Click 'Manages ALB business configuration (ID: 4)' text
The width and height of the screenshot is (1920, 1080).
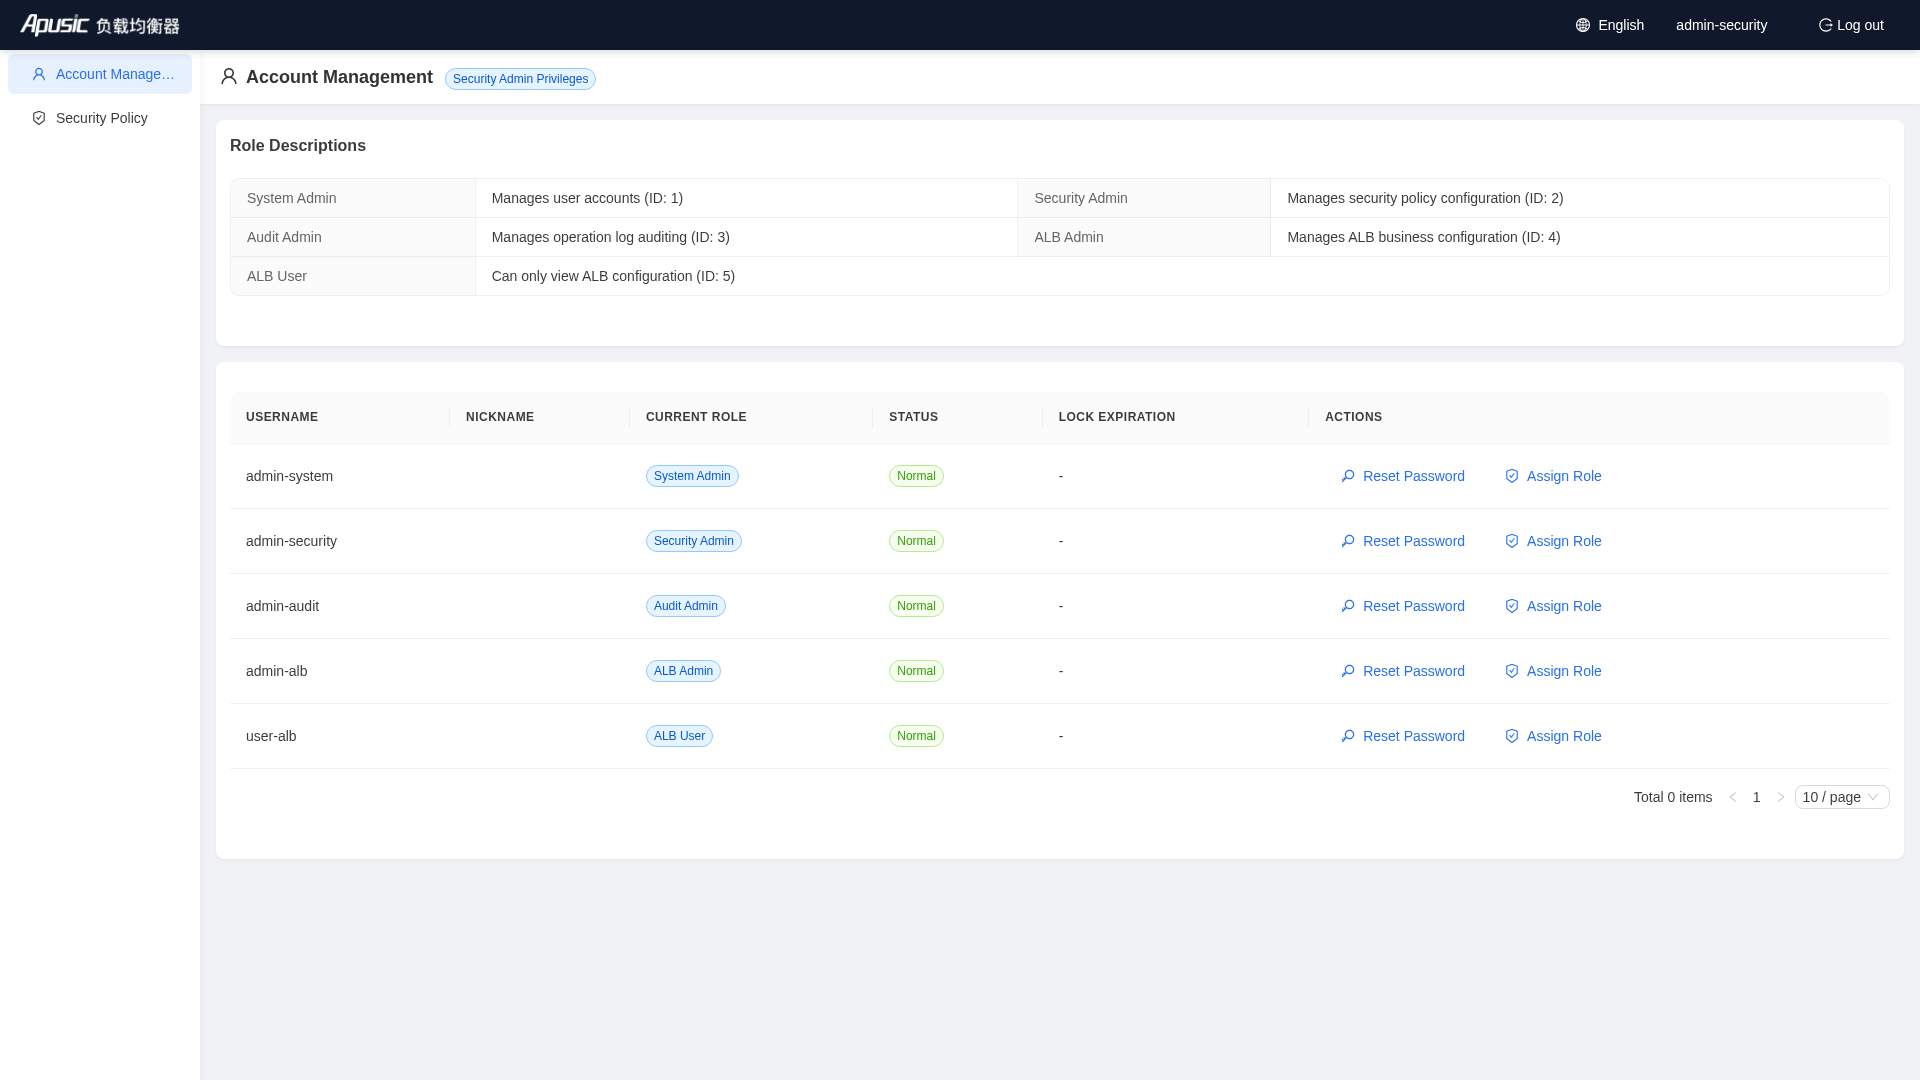click(1423, 237)
